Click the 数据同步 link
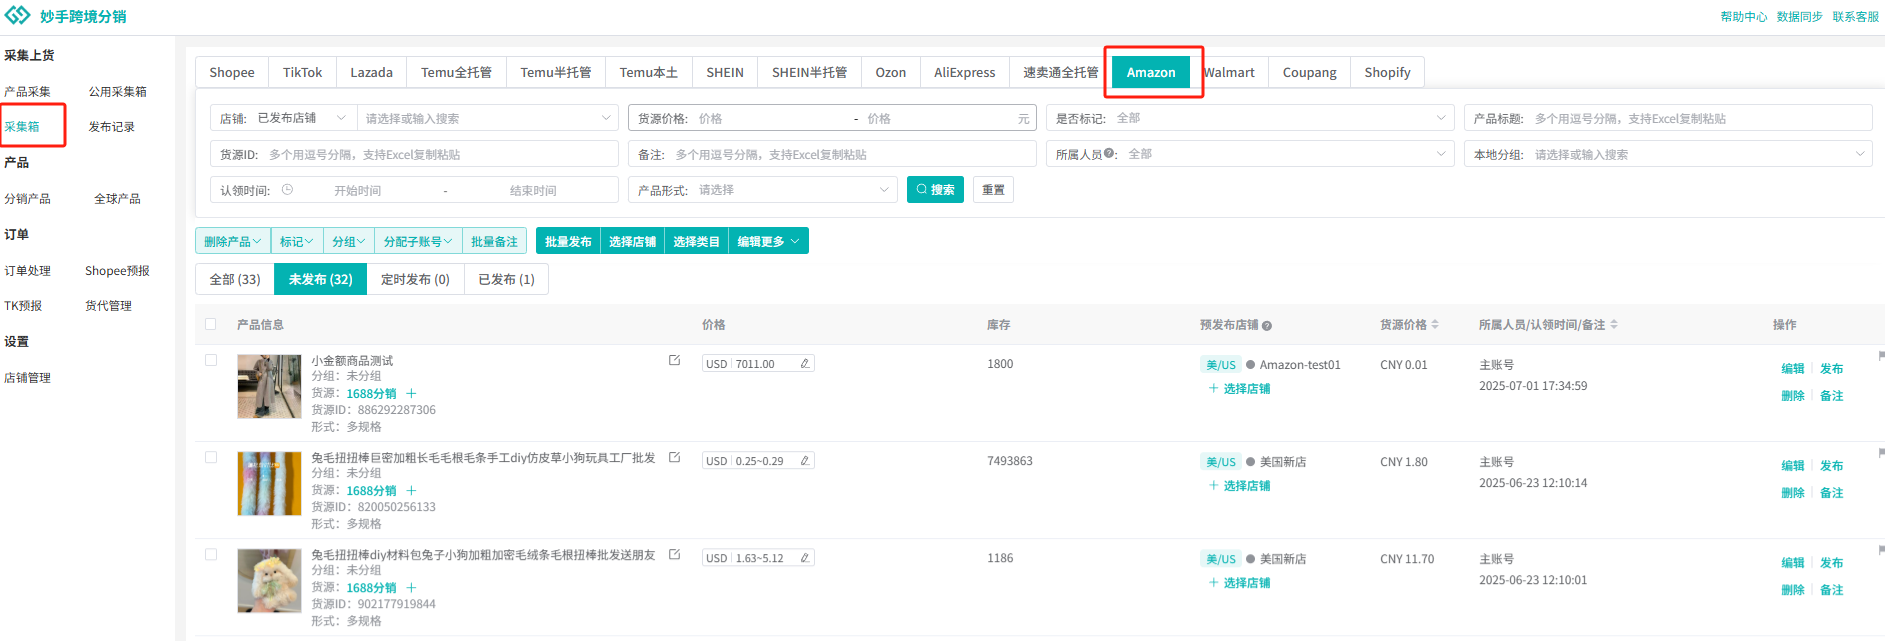1885x641 pixels. point(1799,17)
